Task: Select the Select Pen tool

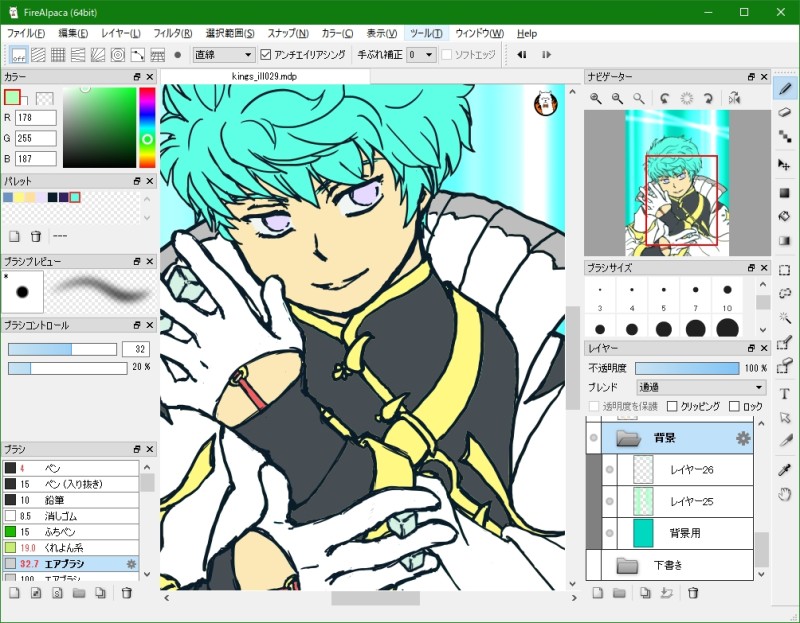Action: (785, 342)
